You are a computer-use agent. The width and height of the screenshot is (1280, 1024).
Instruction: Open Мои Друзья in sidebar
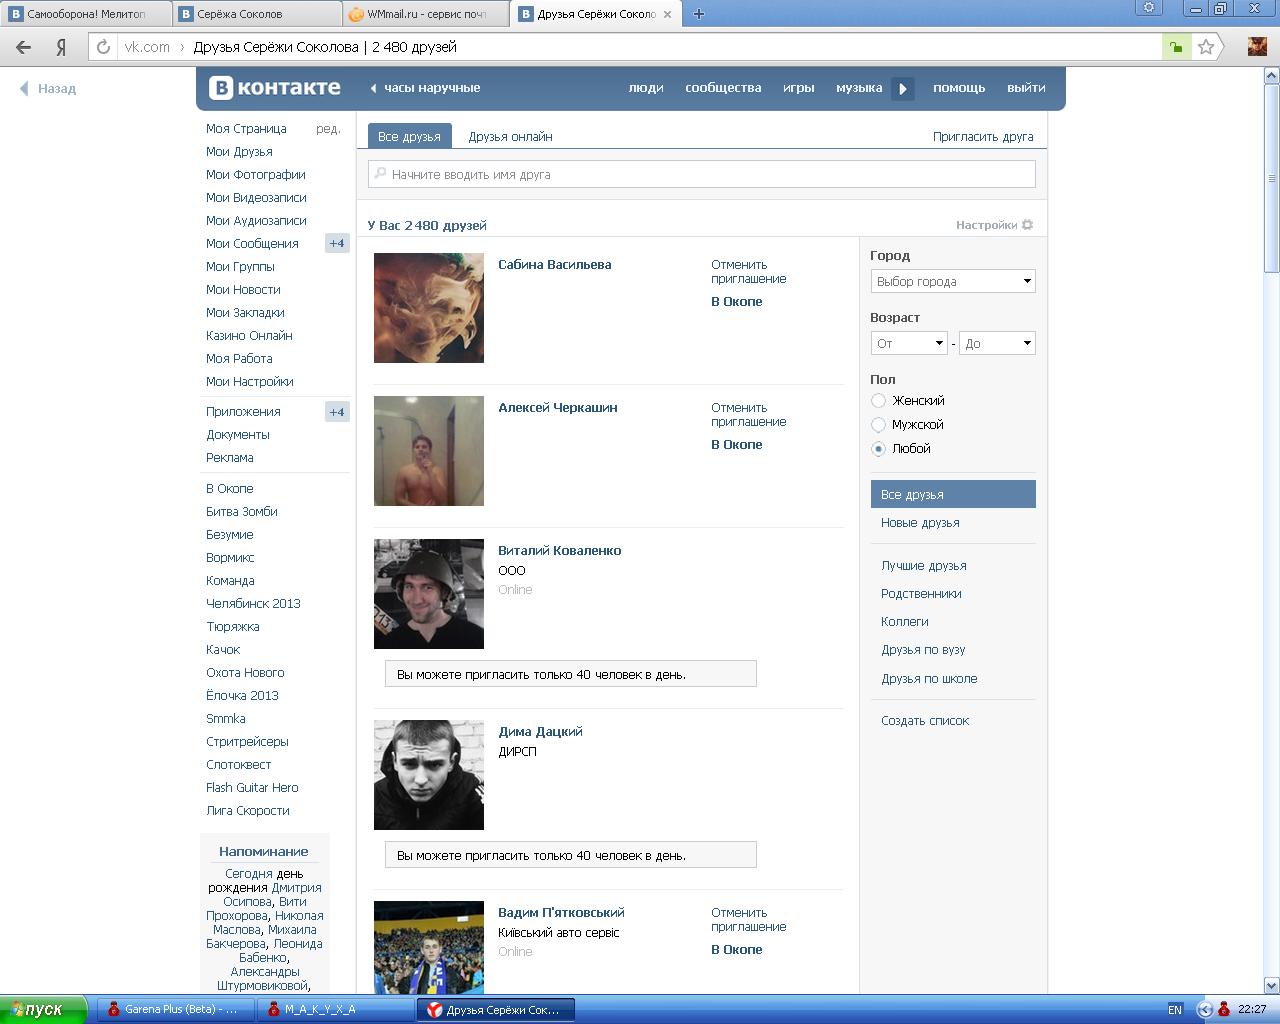(x=239, y=152)
